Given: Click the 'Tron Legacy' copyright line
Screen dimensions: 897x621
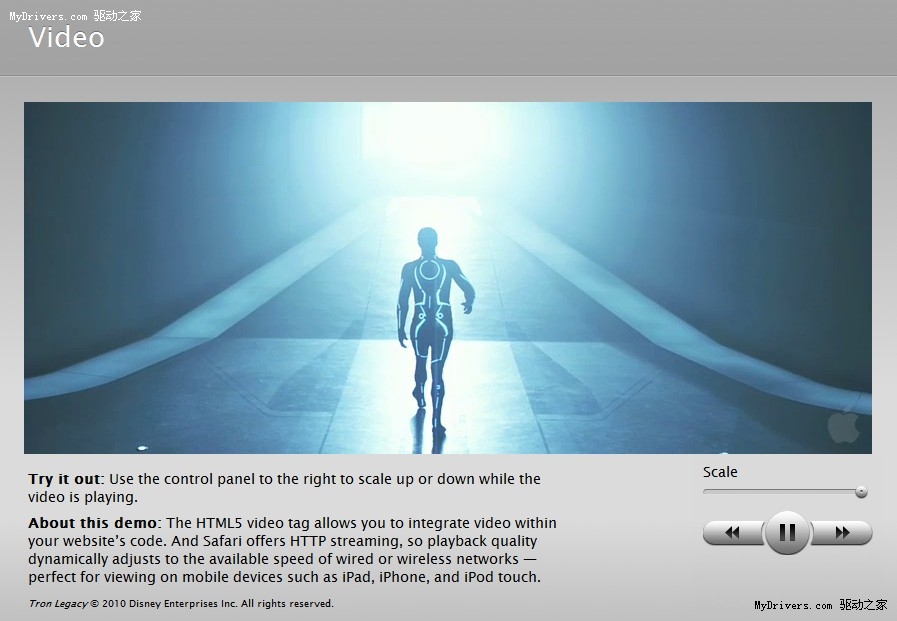Looking at the screenshot, I should (x=181, y=603).
